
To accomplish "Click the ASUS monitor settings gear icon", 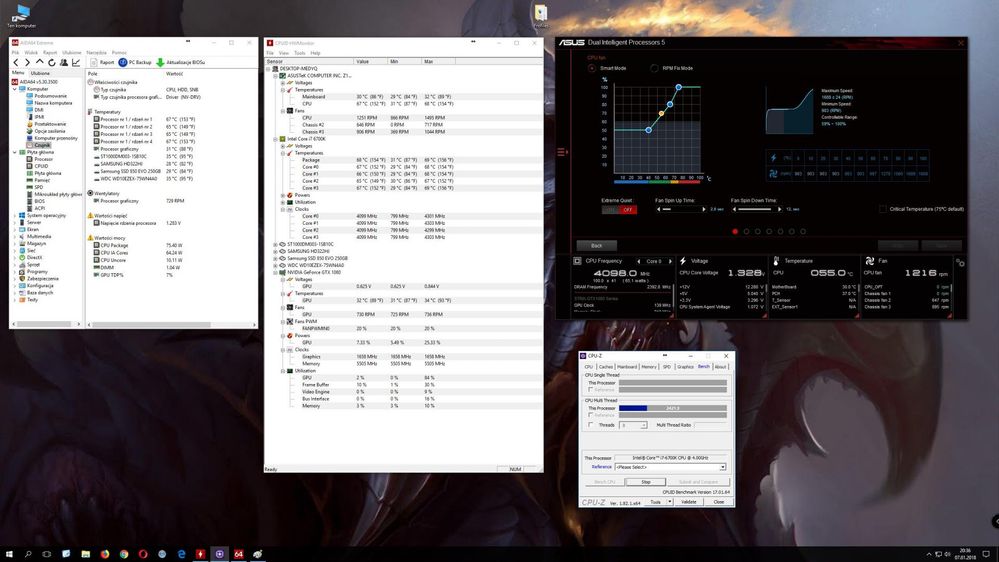I will pyautogui.click(x=960, y=263).
